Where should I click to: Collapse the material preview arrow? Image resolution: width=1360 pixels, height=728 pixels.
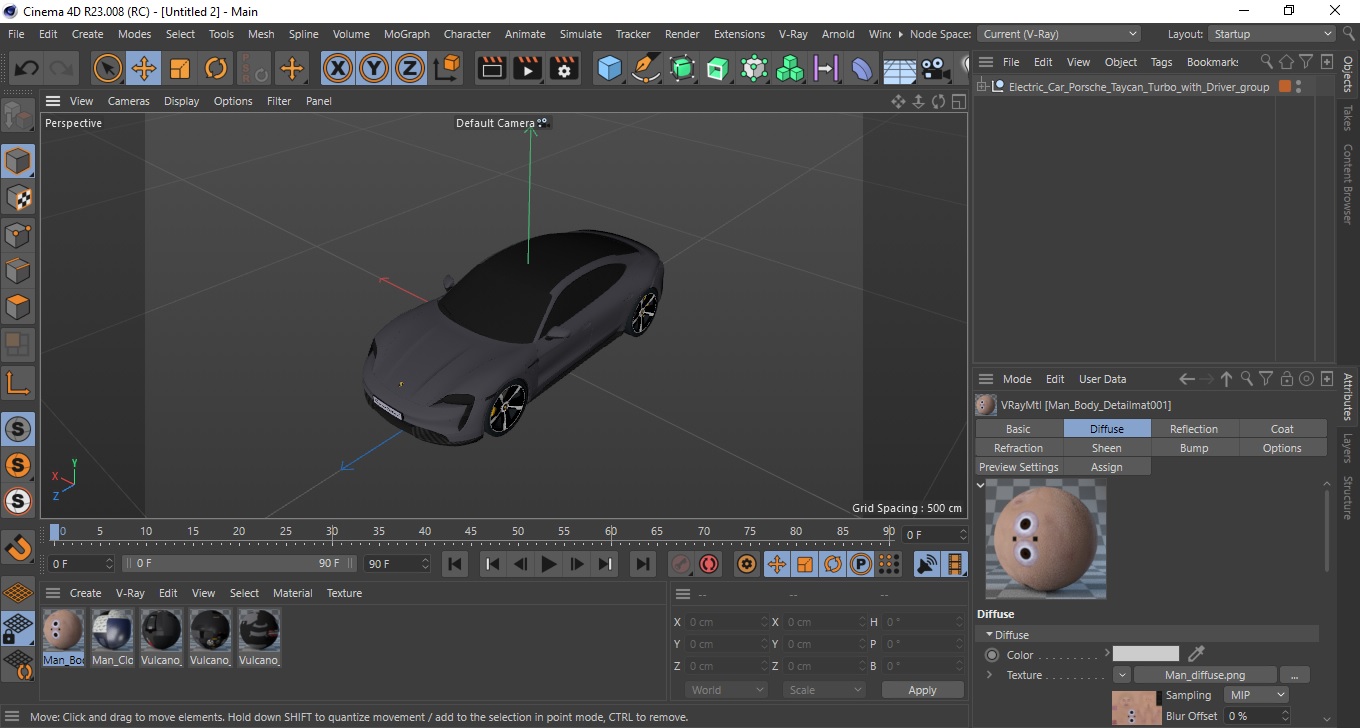[x=981, y=485]
